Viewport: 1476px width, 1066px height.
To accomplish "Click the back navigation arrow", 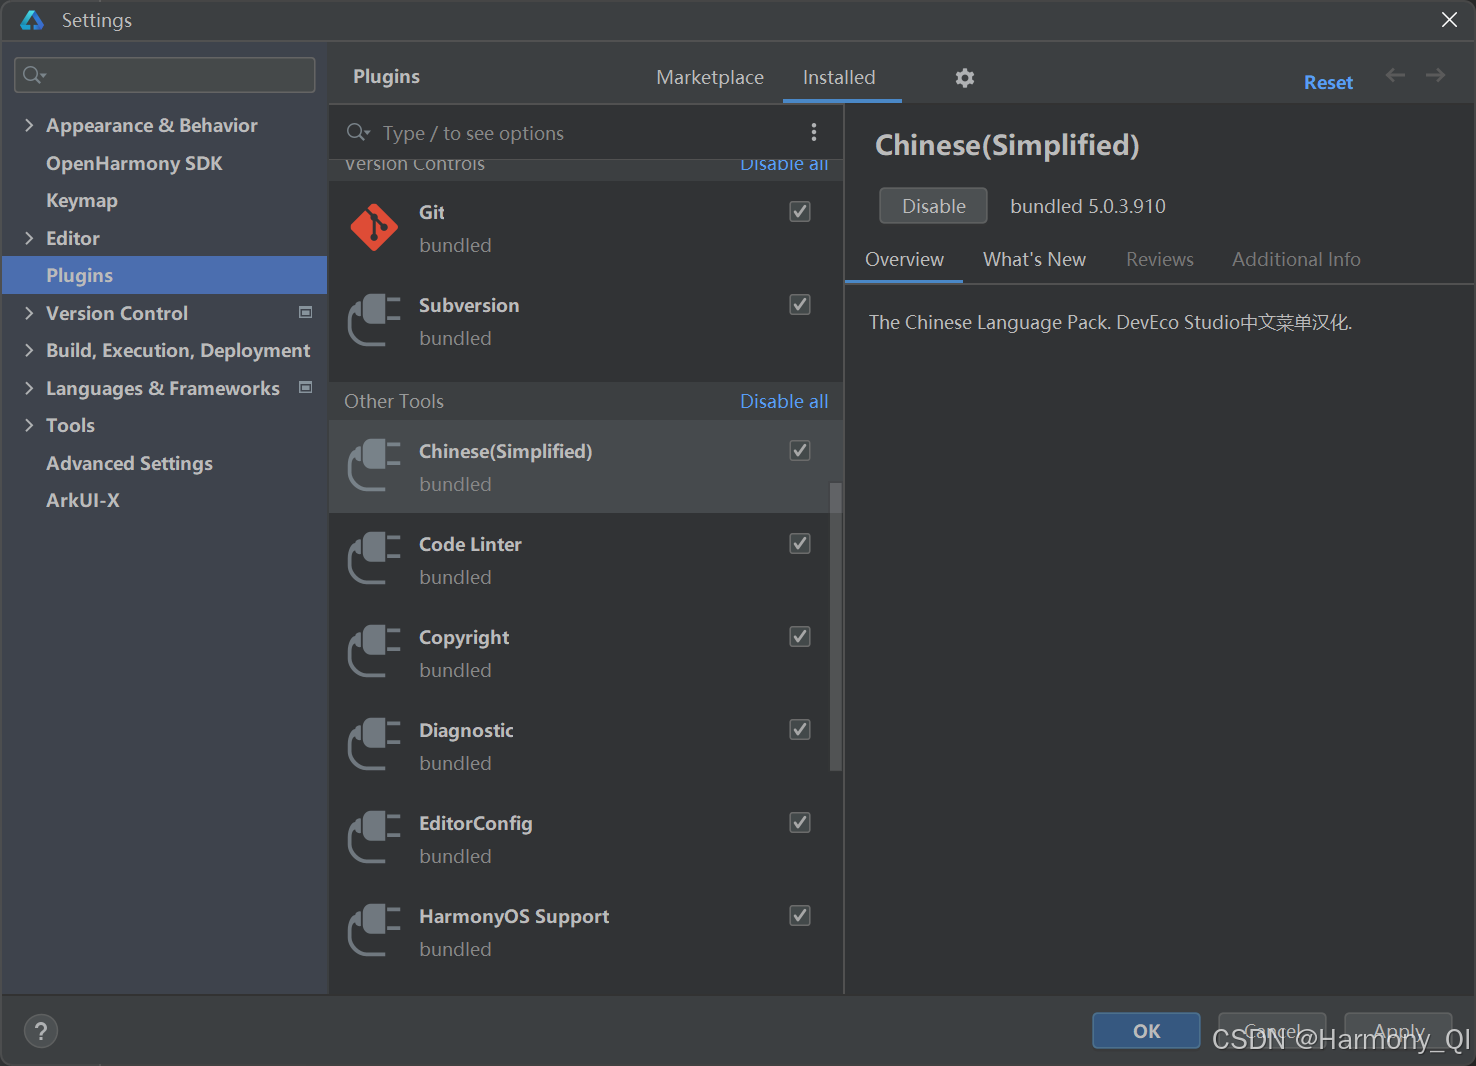I will [1395, 75].
